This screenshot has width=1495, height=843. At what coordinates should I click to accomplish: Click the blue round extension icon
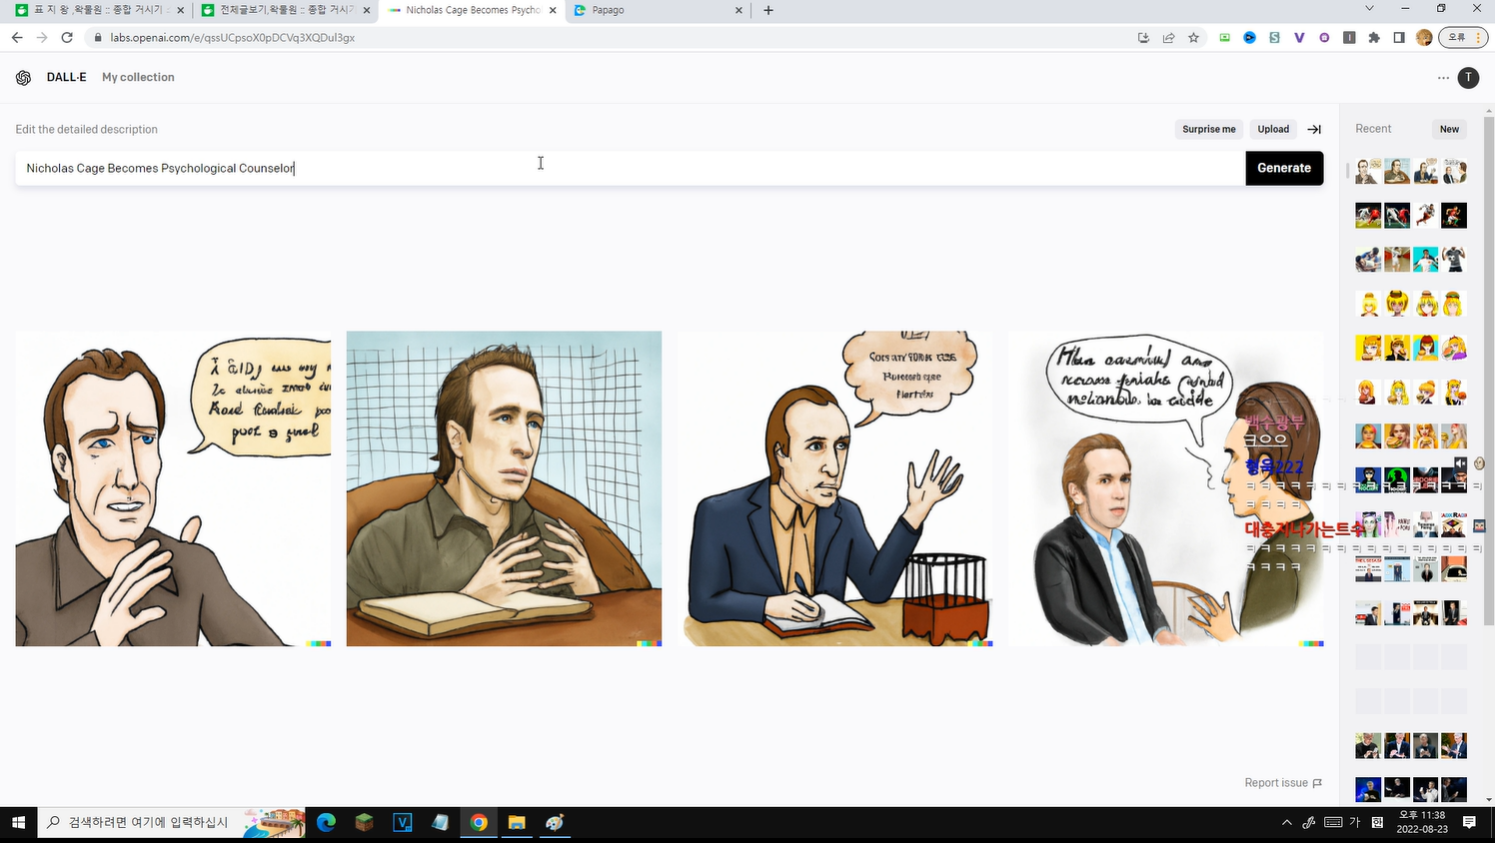[x=1249, y=38]
